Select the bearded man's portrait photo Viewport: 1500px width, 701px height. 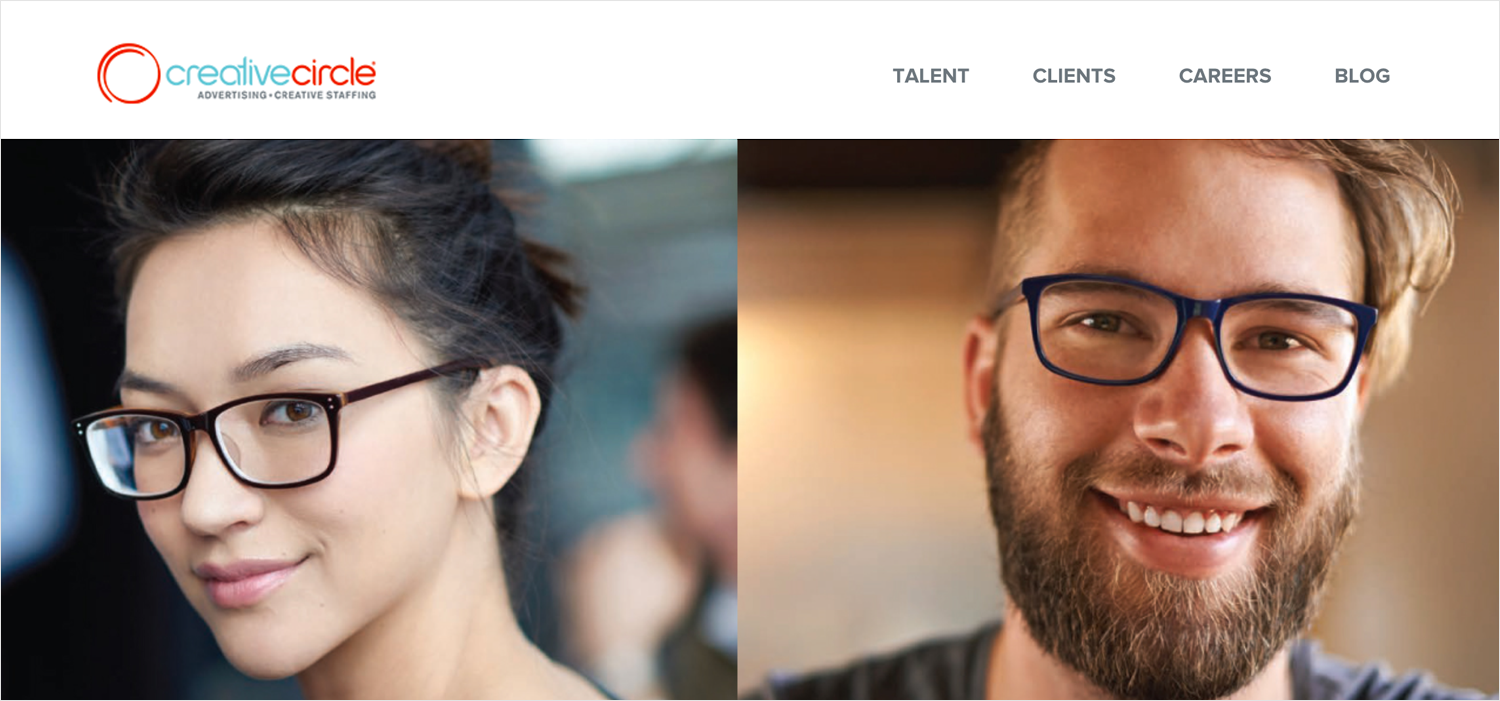pos(1118,419)
